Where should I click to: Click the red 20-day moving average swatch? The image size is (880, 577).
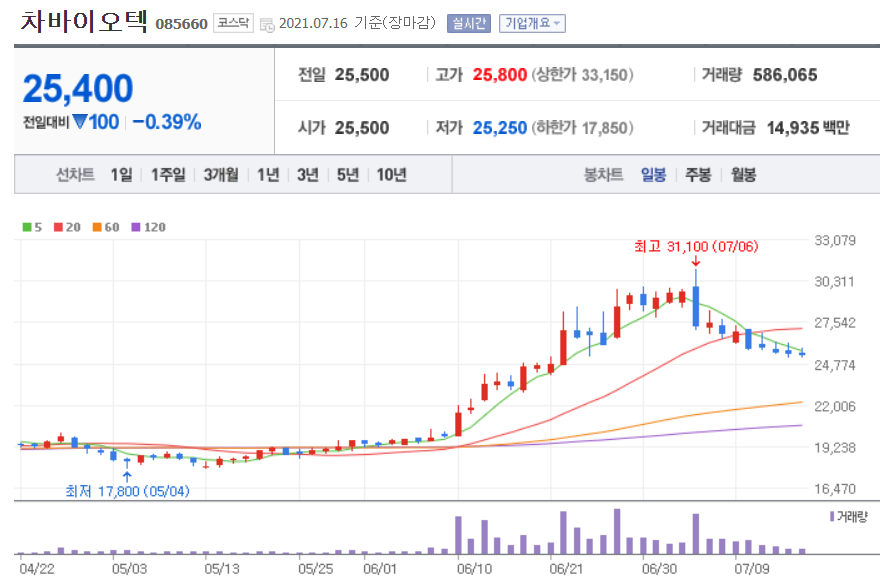point(58,227)
